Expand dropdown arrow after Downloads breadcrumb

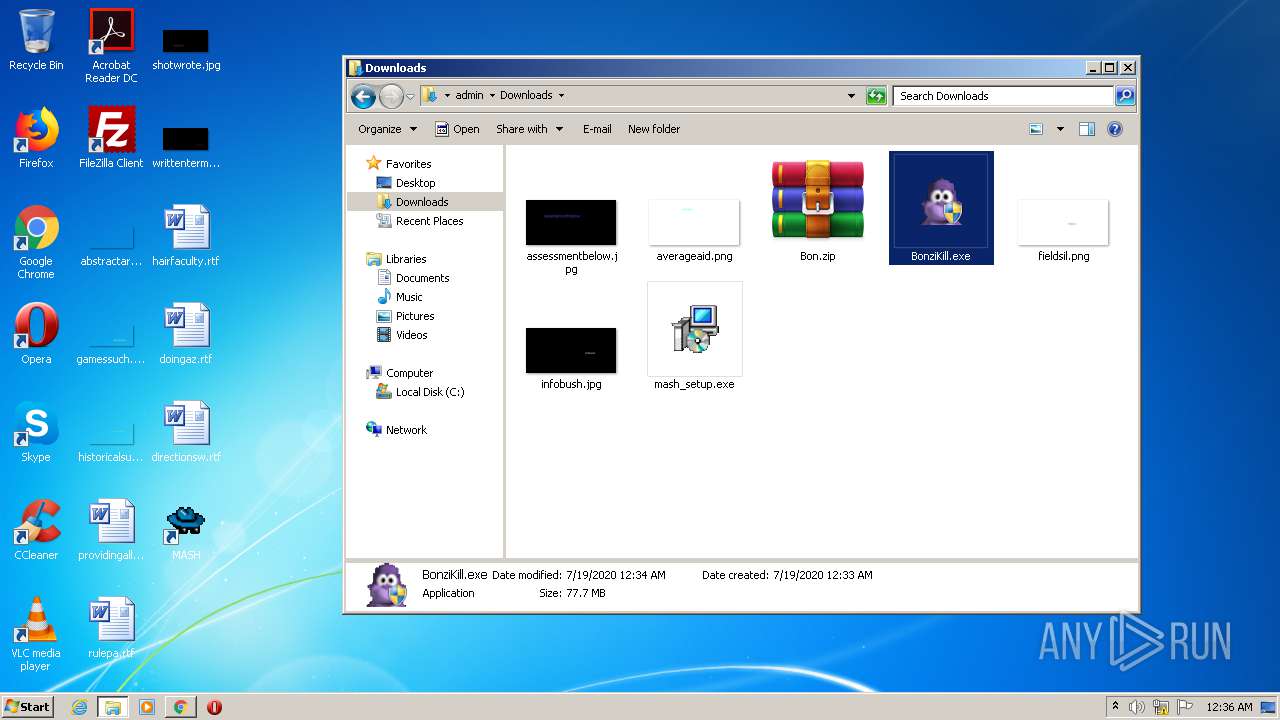(x=561, y=96)
